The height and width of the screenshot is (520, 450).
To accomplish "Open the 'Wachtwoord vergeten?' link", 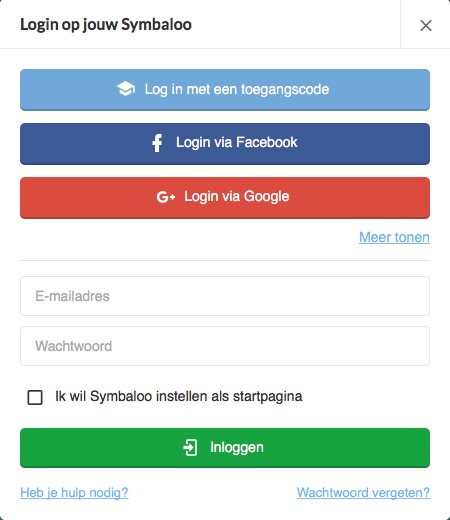I will [x=363, y=493].
